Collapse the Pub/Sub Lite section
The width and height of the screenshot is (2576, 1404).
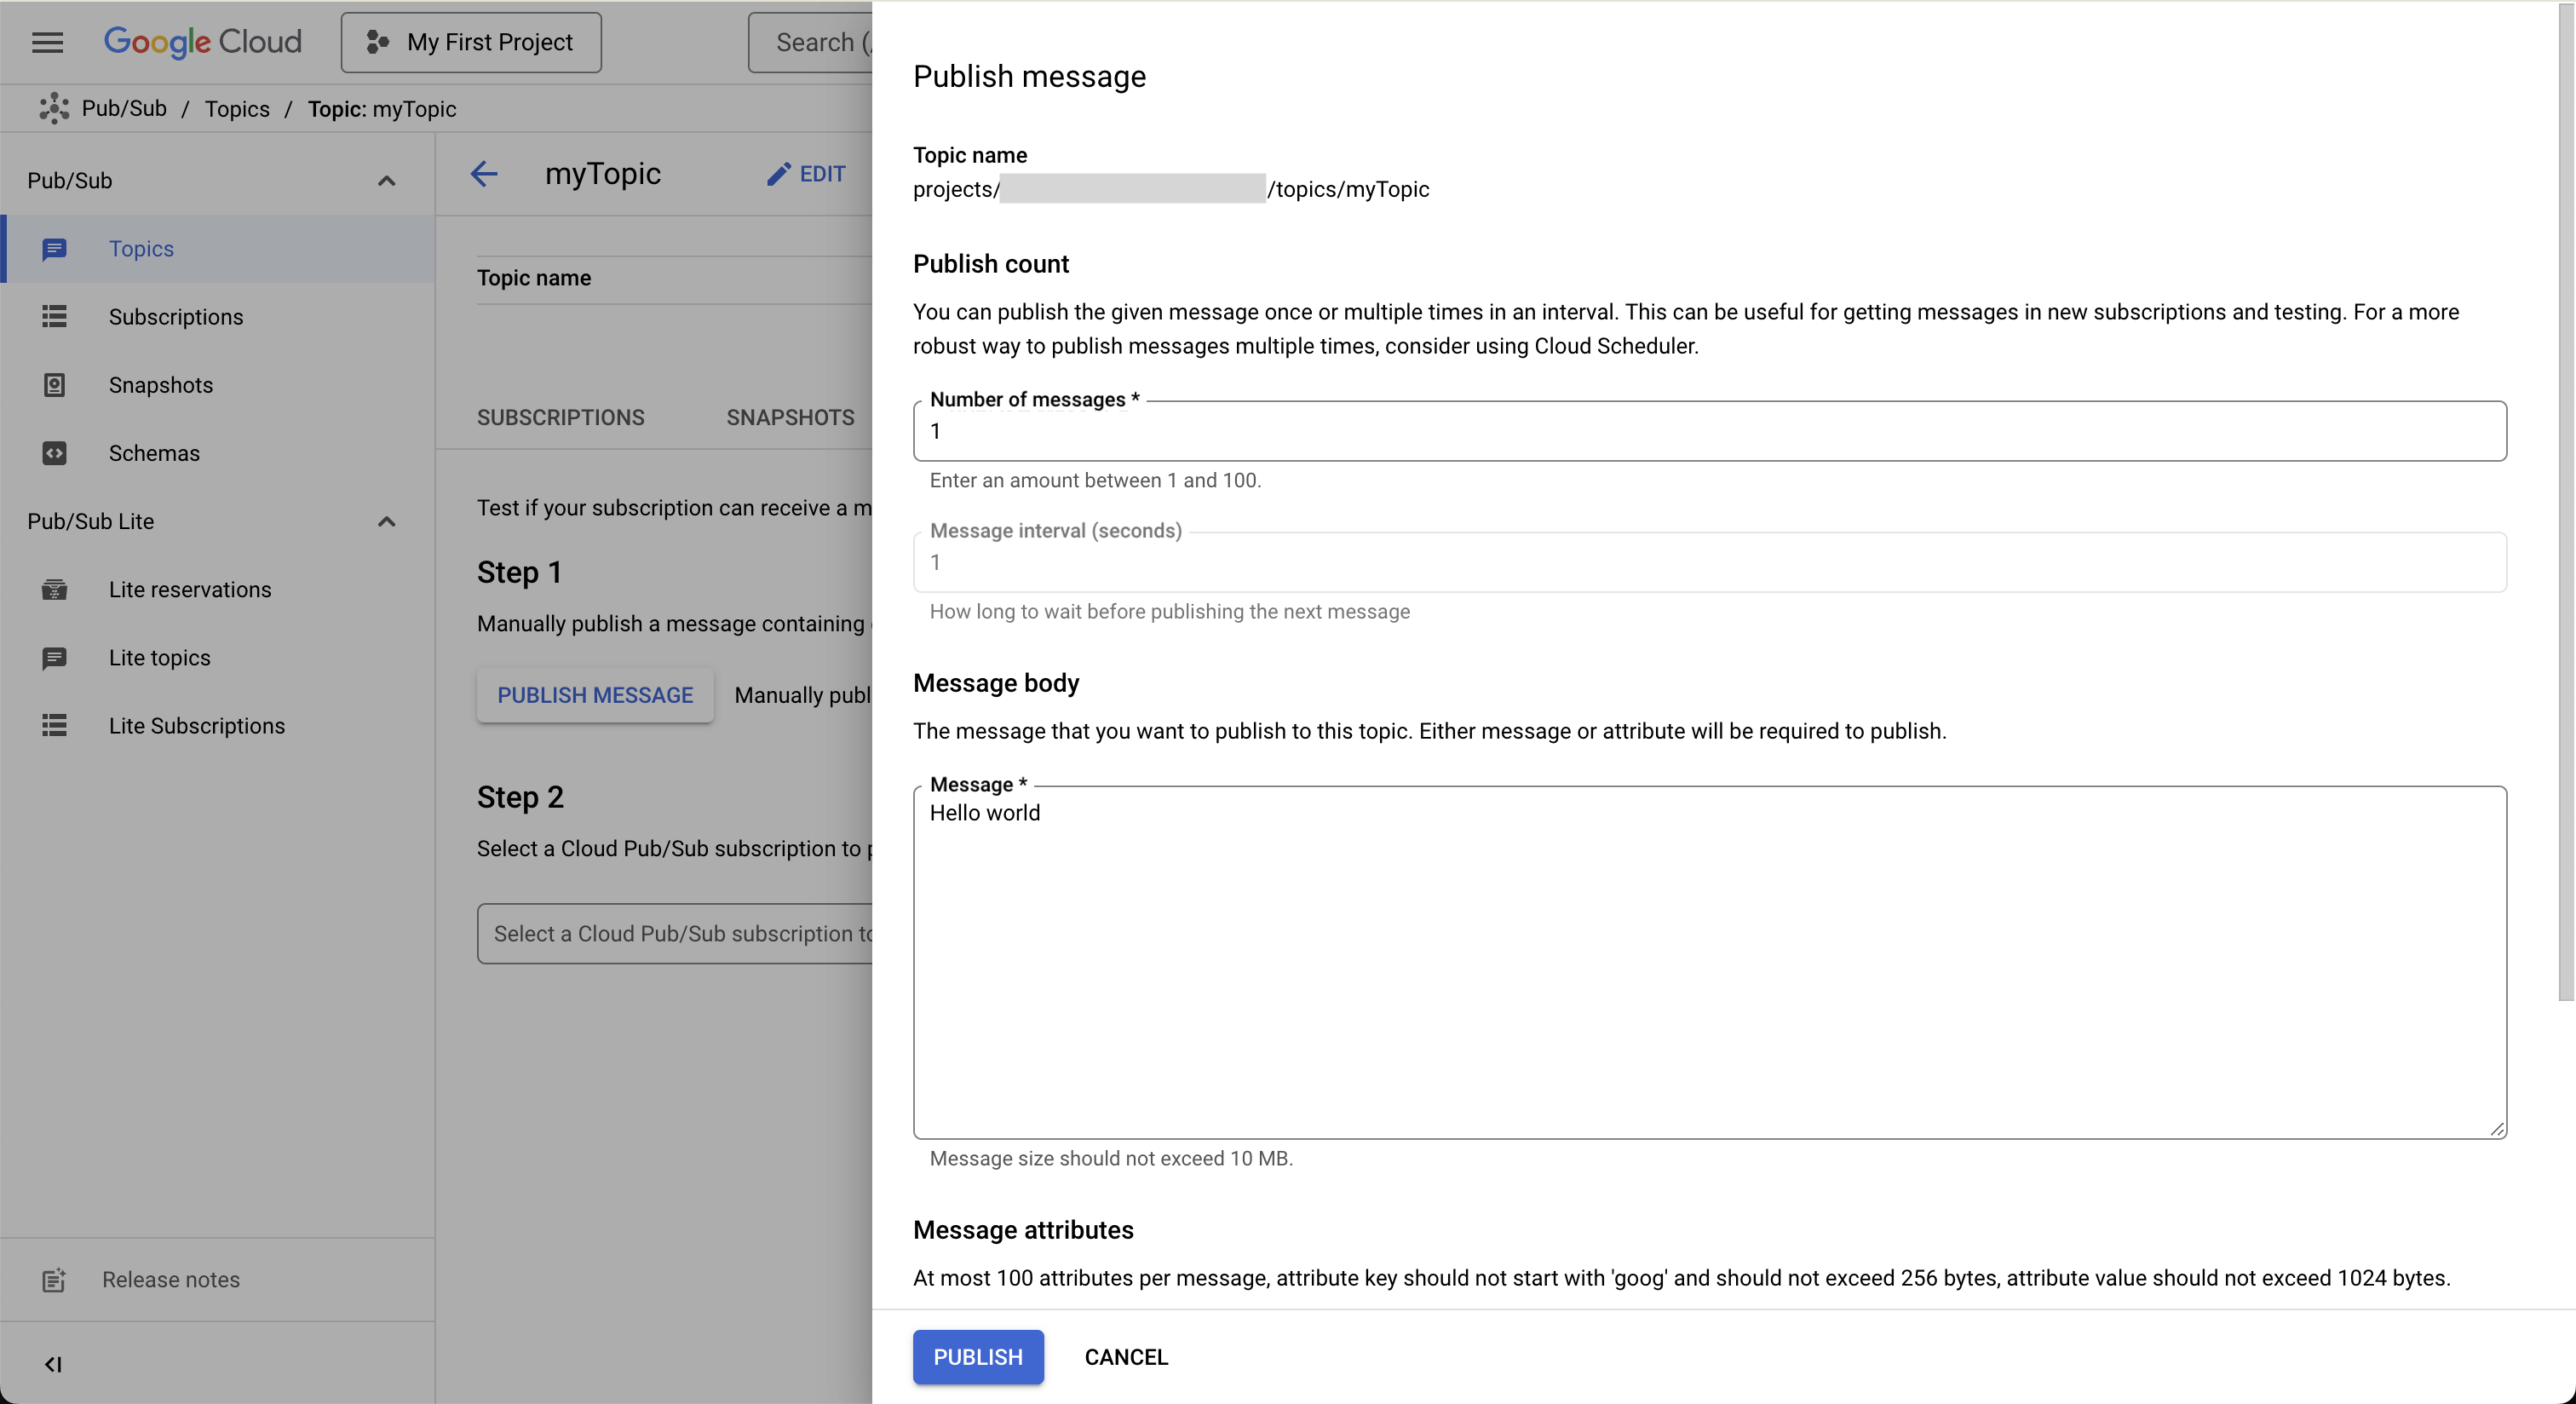coord(386,522)
